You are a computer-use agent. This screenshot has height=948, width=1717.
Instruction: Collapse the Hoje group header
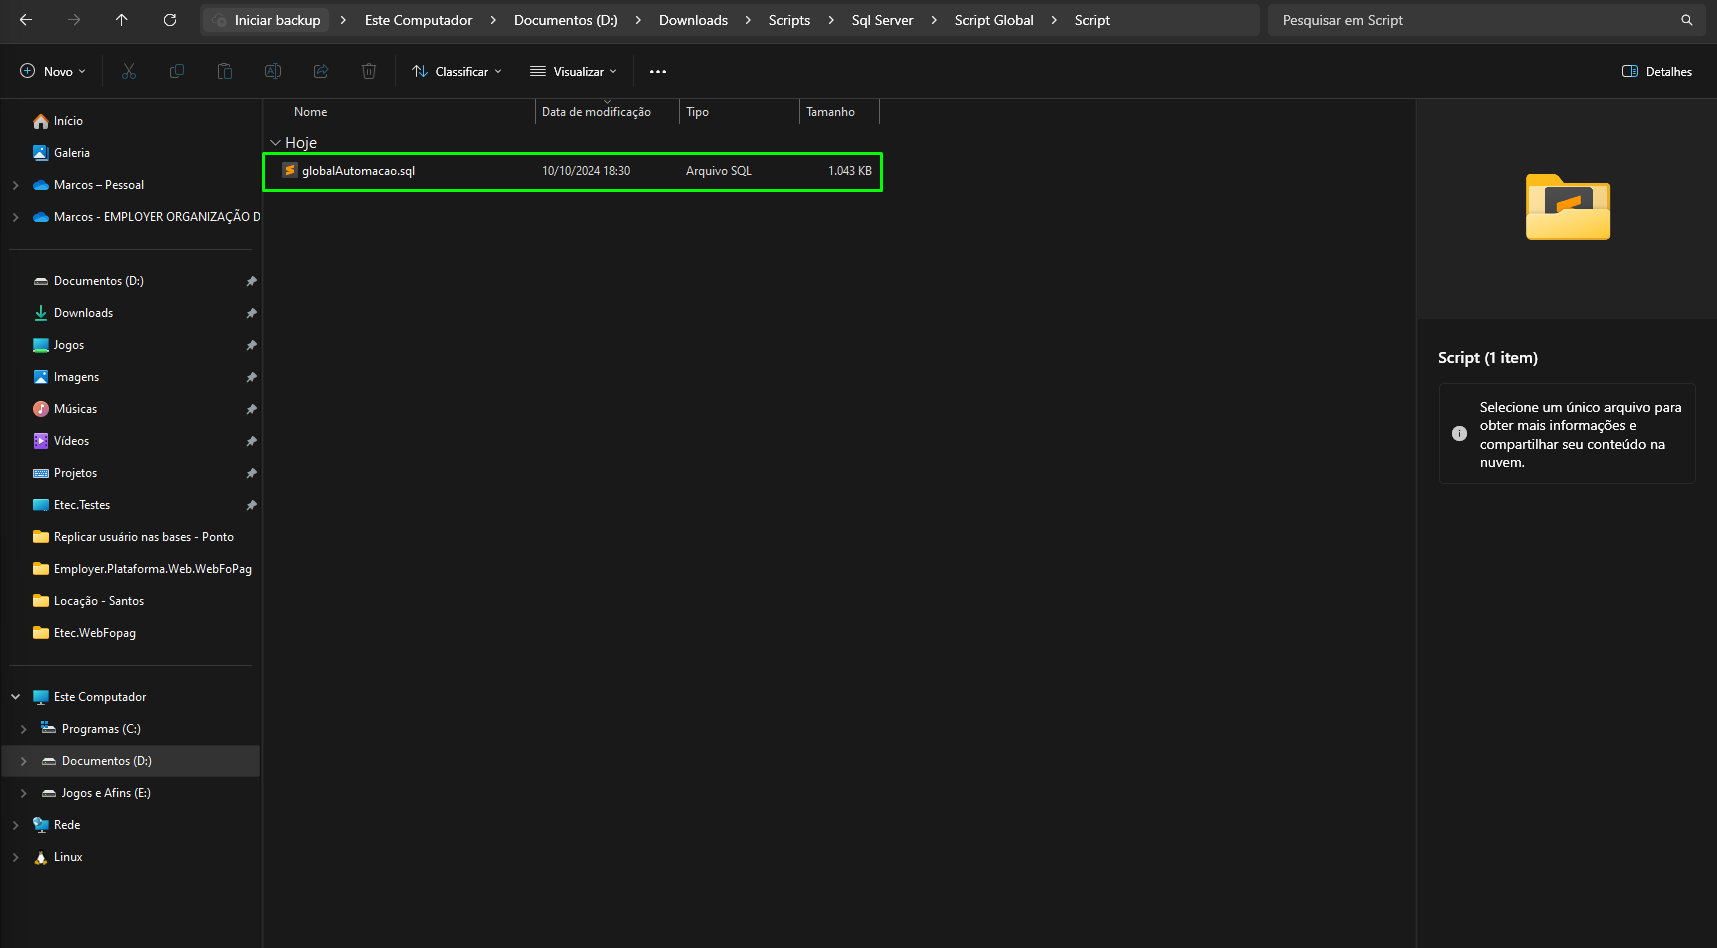(x=275, y=143)
